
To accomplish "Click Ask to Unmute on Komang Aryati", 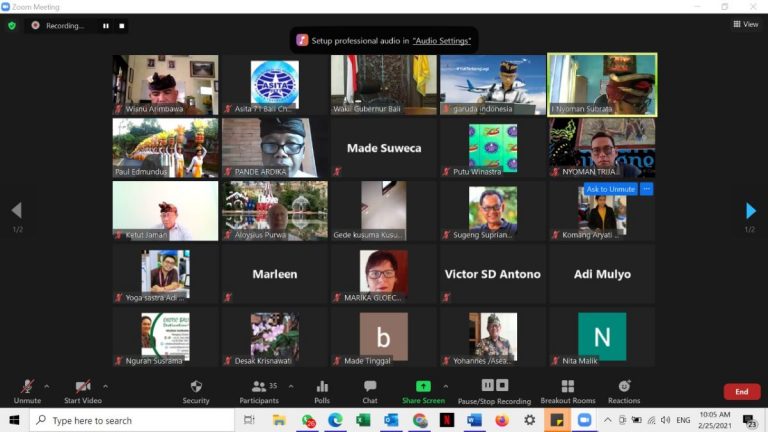I will 610,189.
